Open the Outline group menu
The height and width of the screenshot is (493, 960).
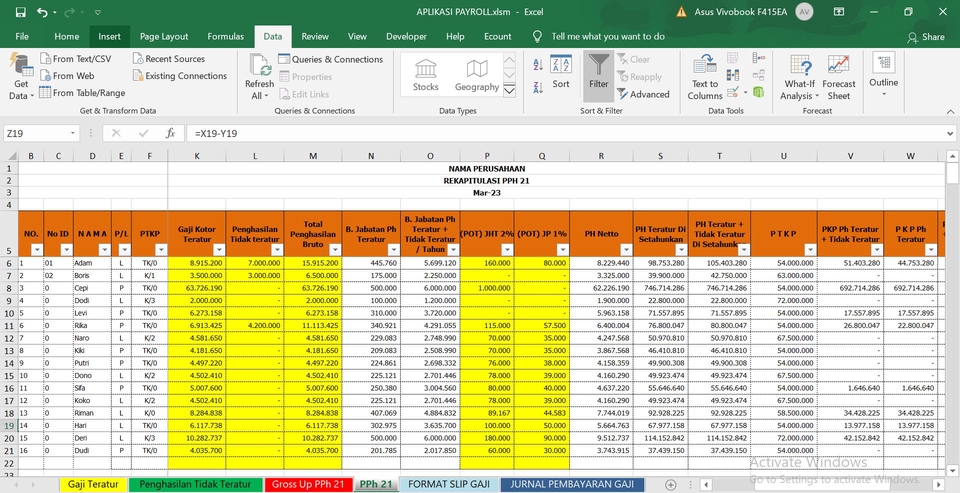point(883,75)
